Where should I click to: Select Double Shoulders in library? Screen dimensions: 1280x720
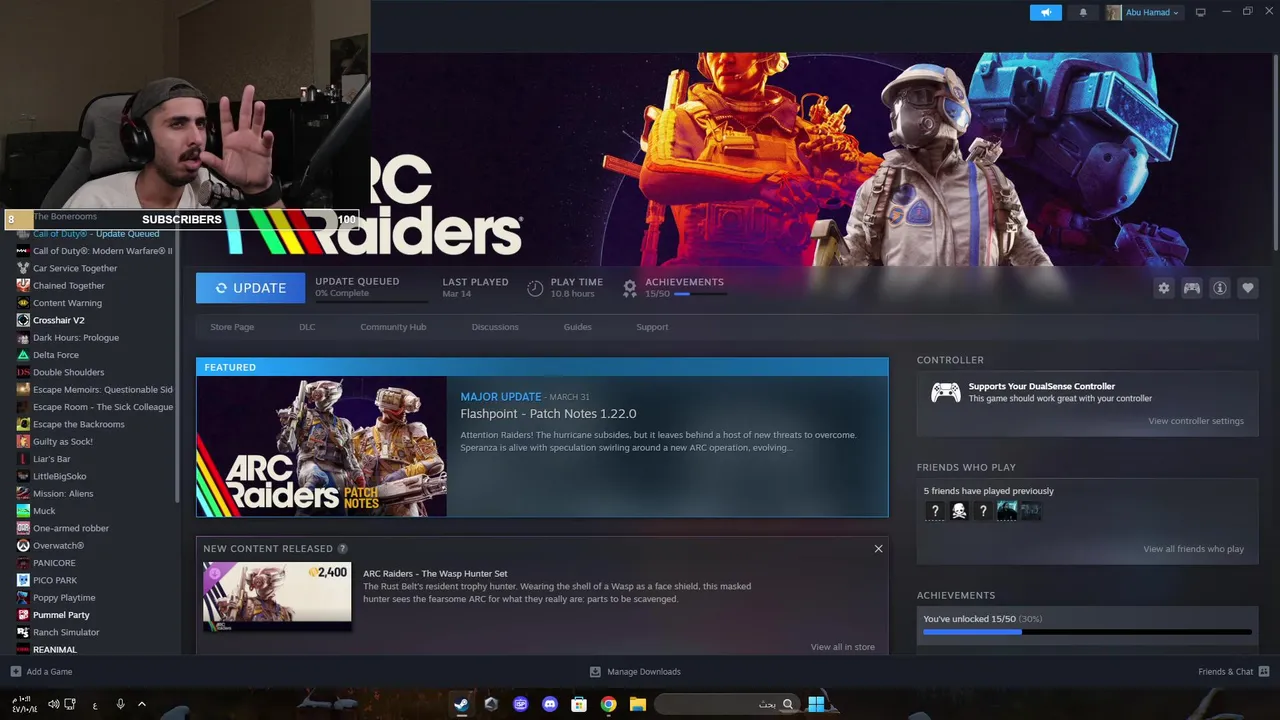[68, 372]
